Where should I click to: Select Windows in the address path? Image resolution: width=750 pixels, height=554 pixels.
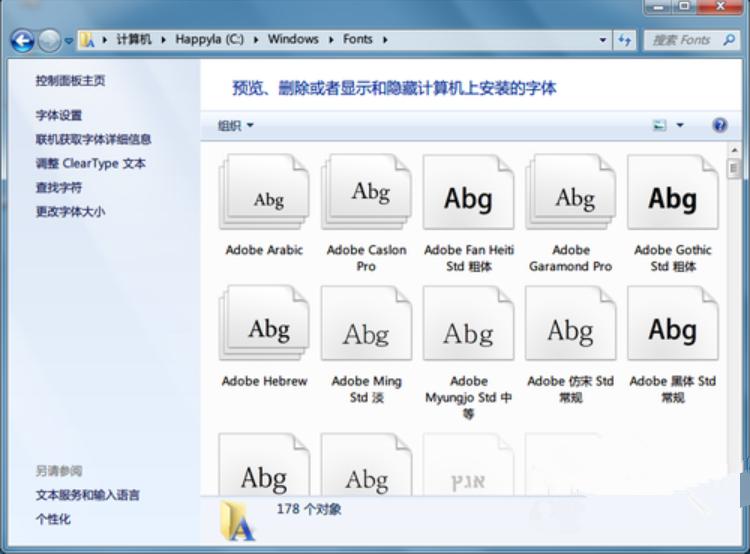[x=293, y=39]
